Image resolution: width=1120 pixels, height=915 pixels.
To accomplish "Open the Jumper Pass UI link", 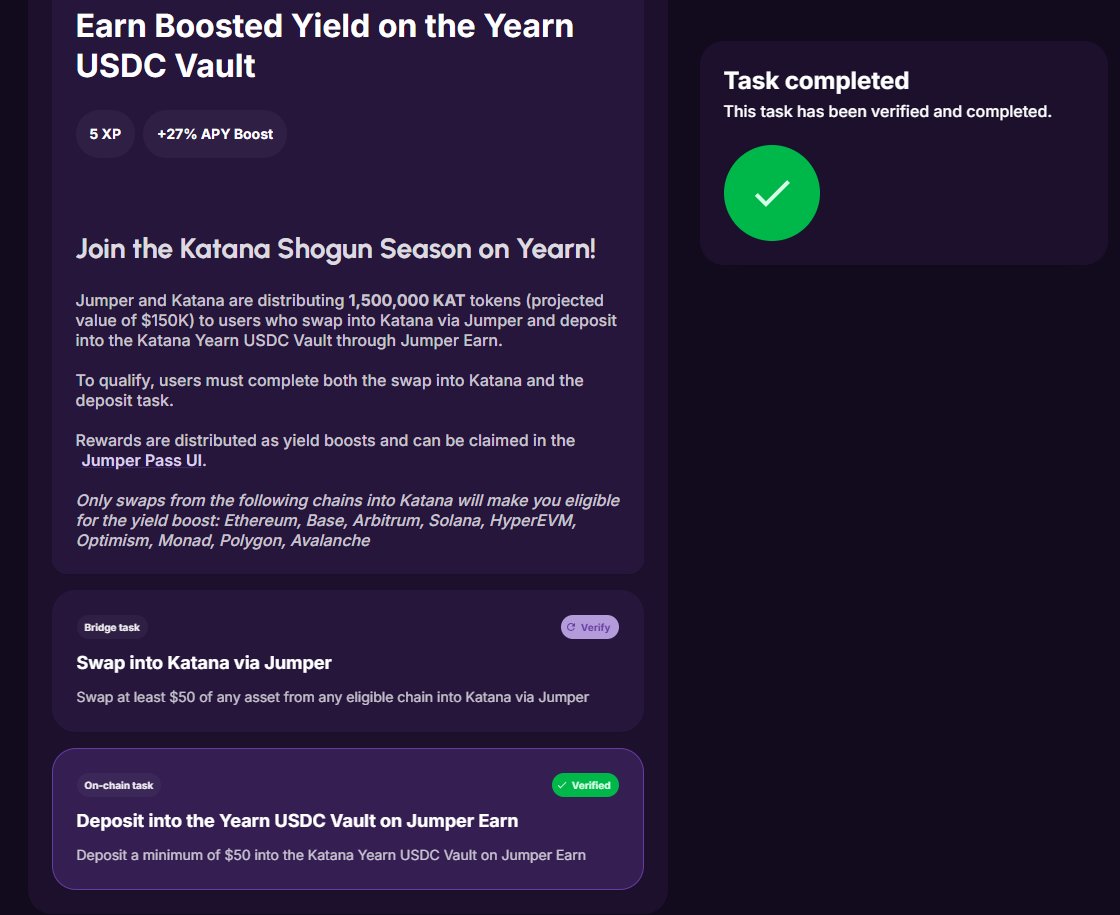I will coord(142,461).
